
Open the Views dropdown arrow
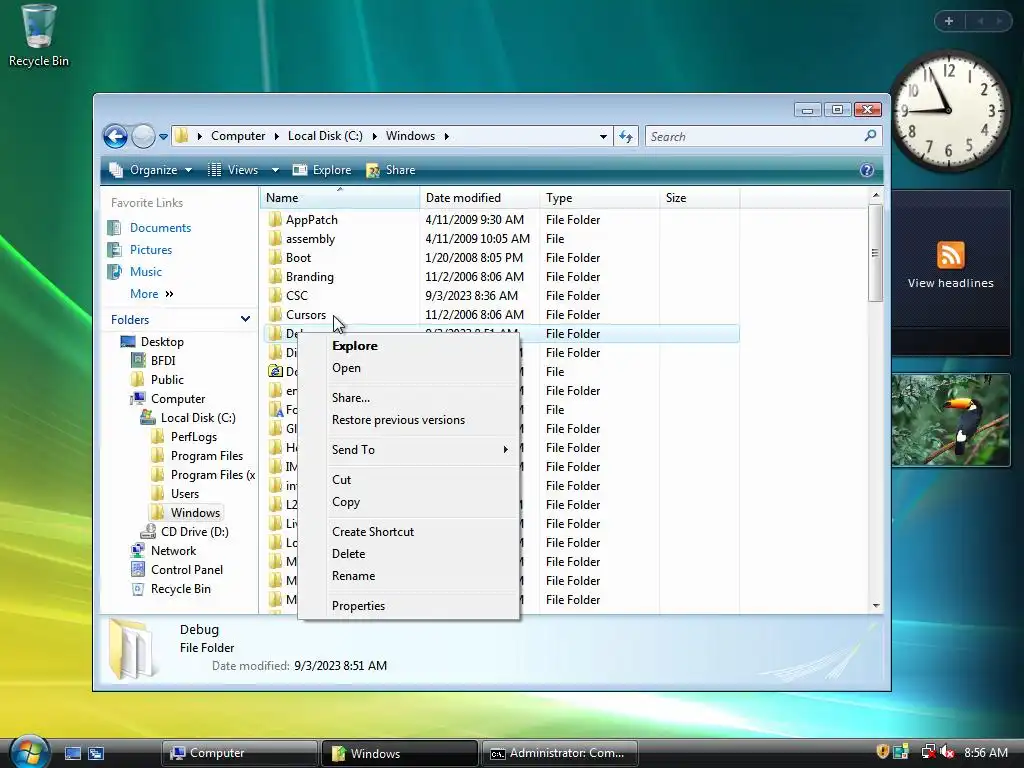pyautogui.click(x=275, y=170)
